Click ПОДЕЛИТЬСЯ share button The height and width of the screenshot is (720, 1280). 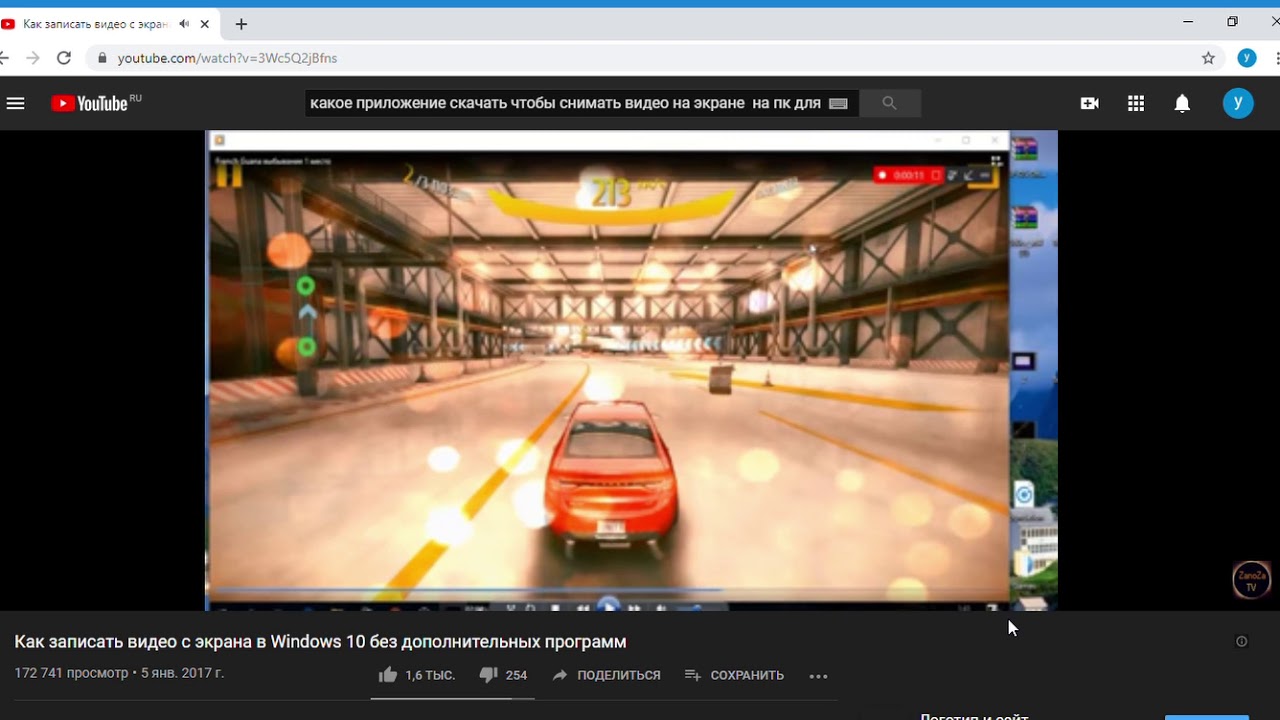tap(606, 675)
